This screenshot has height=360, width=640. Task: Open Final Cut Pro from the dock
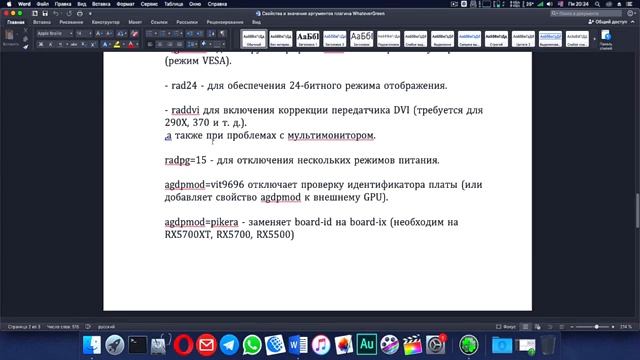(x=412, y=345)
